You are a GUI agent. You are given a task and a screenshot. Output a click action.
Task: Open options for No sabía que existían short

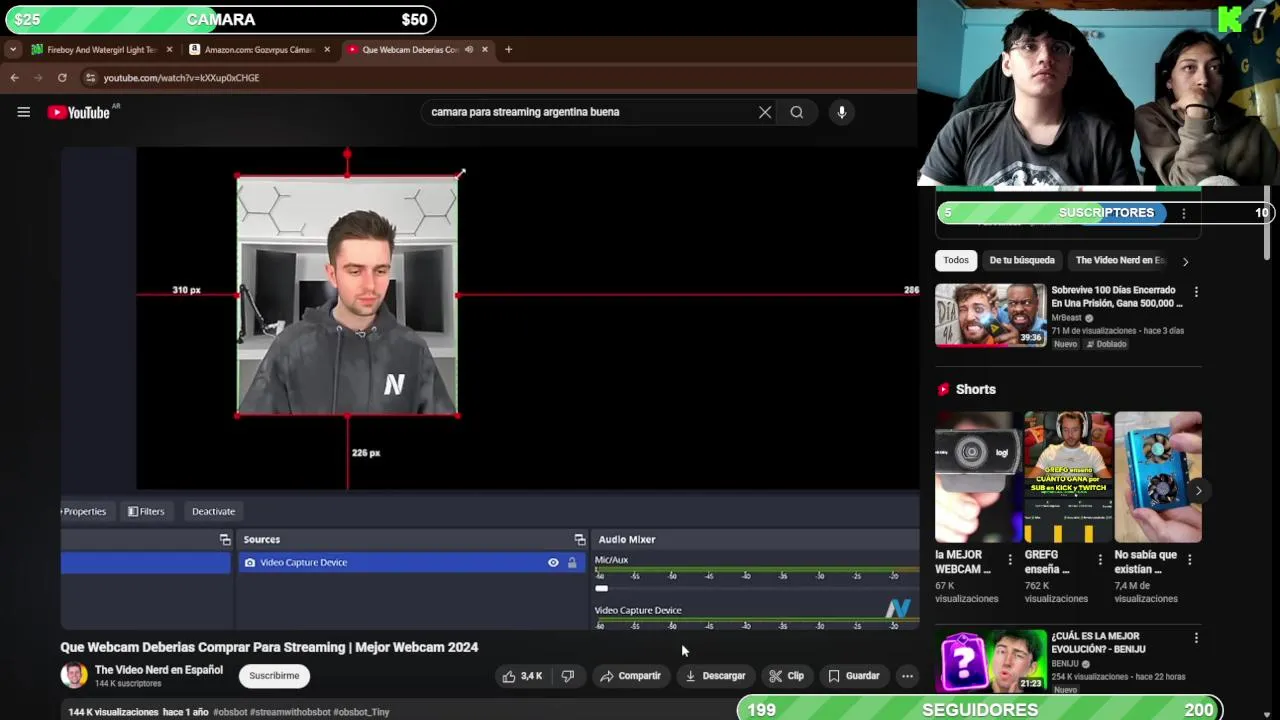click(x=1189, y=560)
